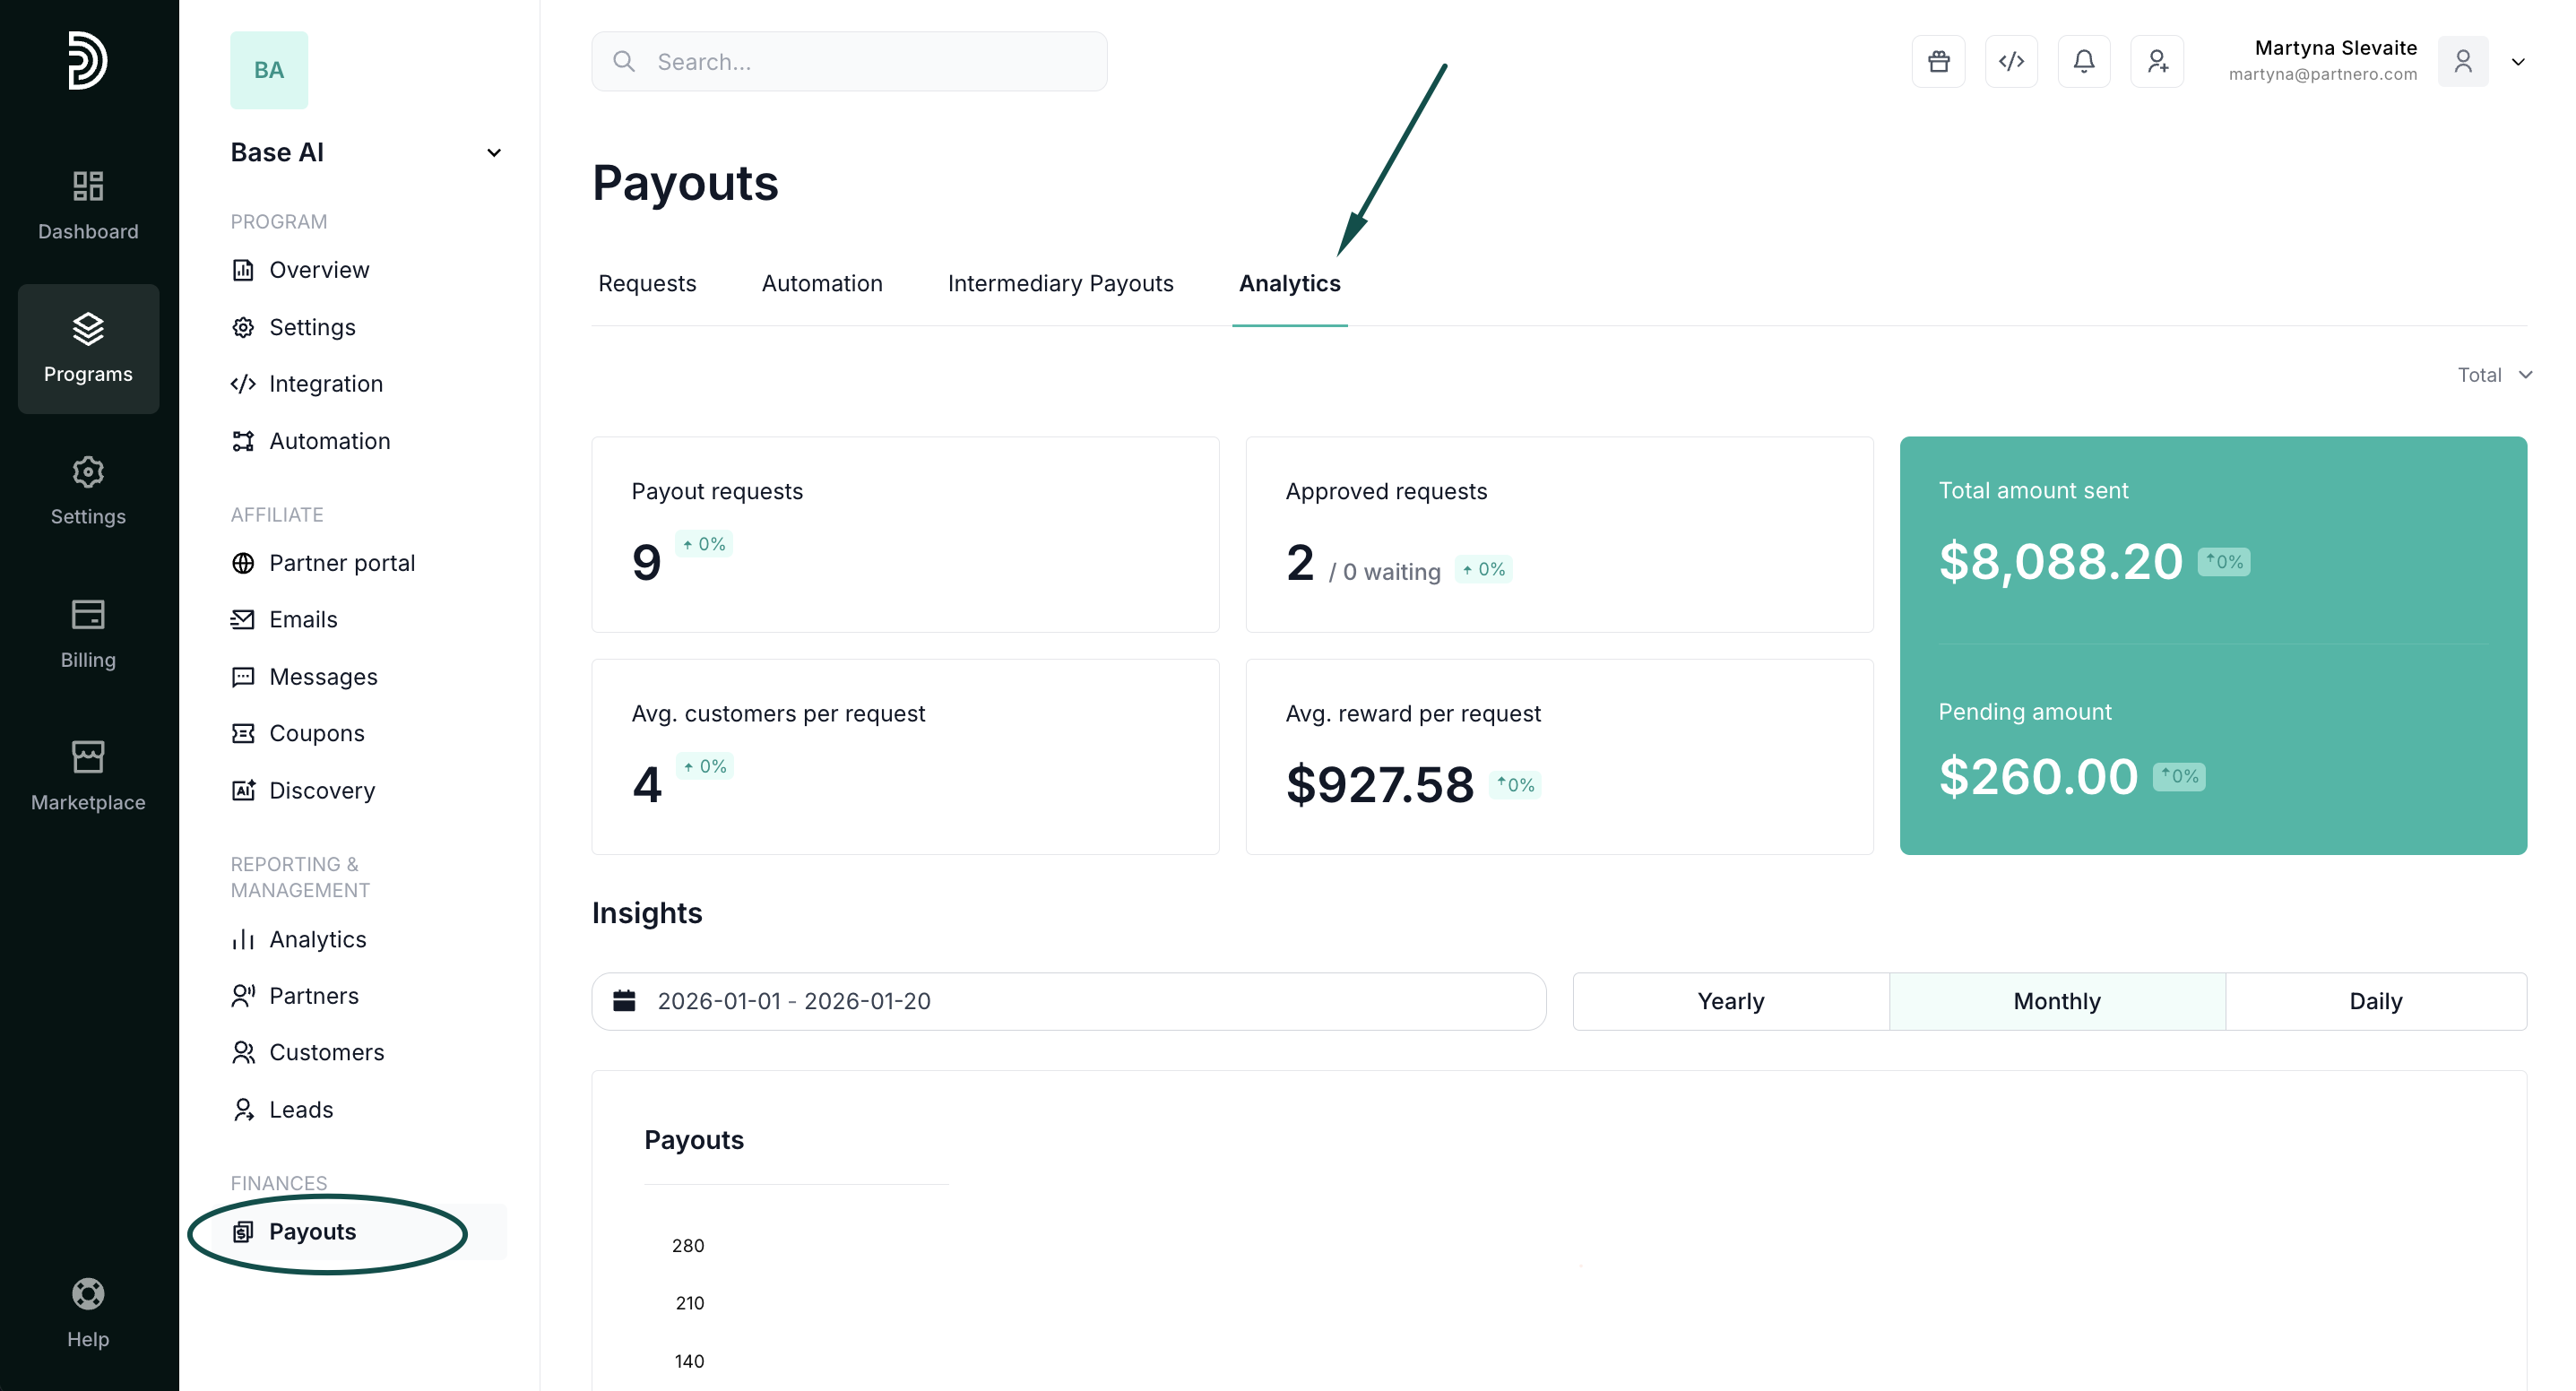Open the Intermediary Payouts tab
Image resolution: width=2576 pixels, height=1391 pixels.
[x=1060, y=284]
